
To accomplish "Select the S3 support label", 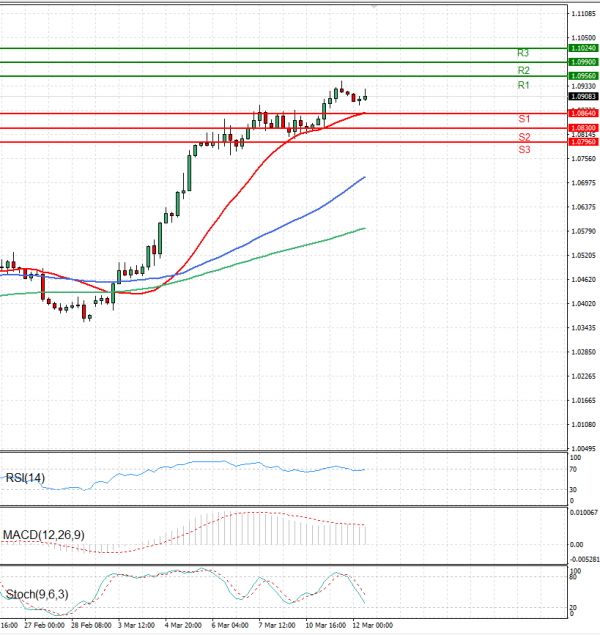I will [523, 149].
